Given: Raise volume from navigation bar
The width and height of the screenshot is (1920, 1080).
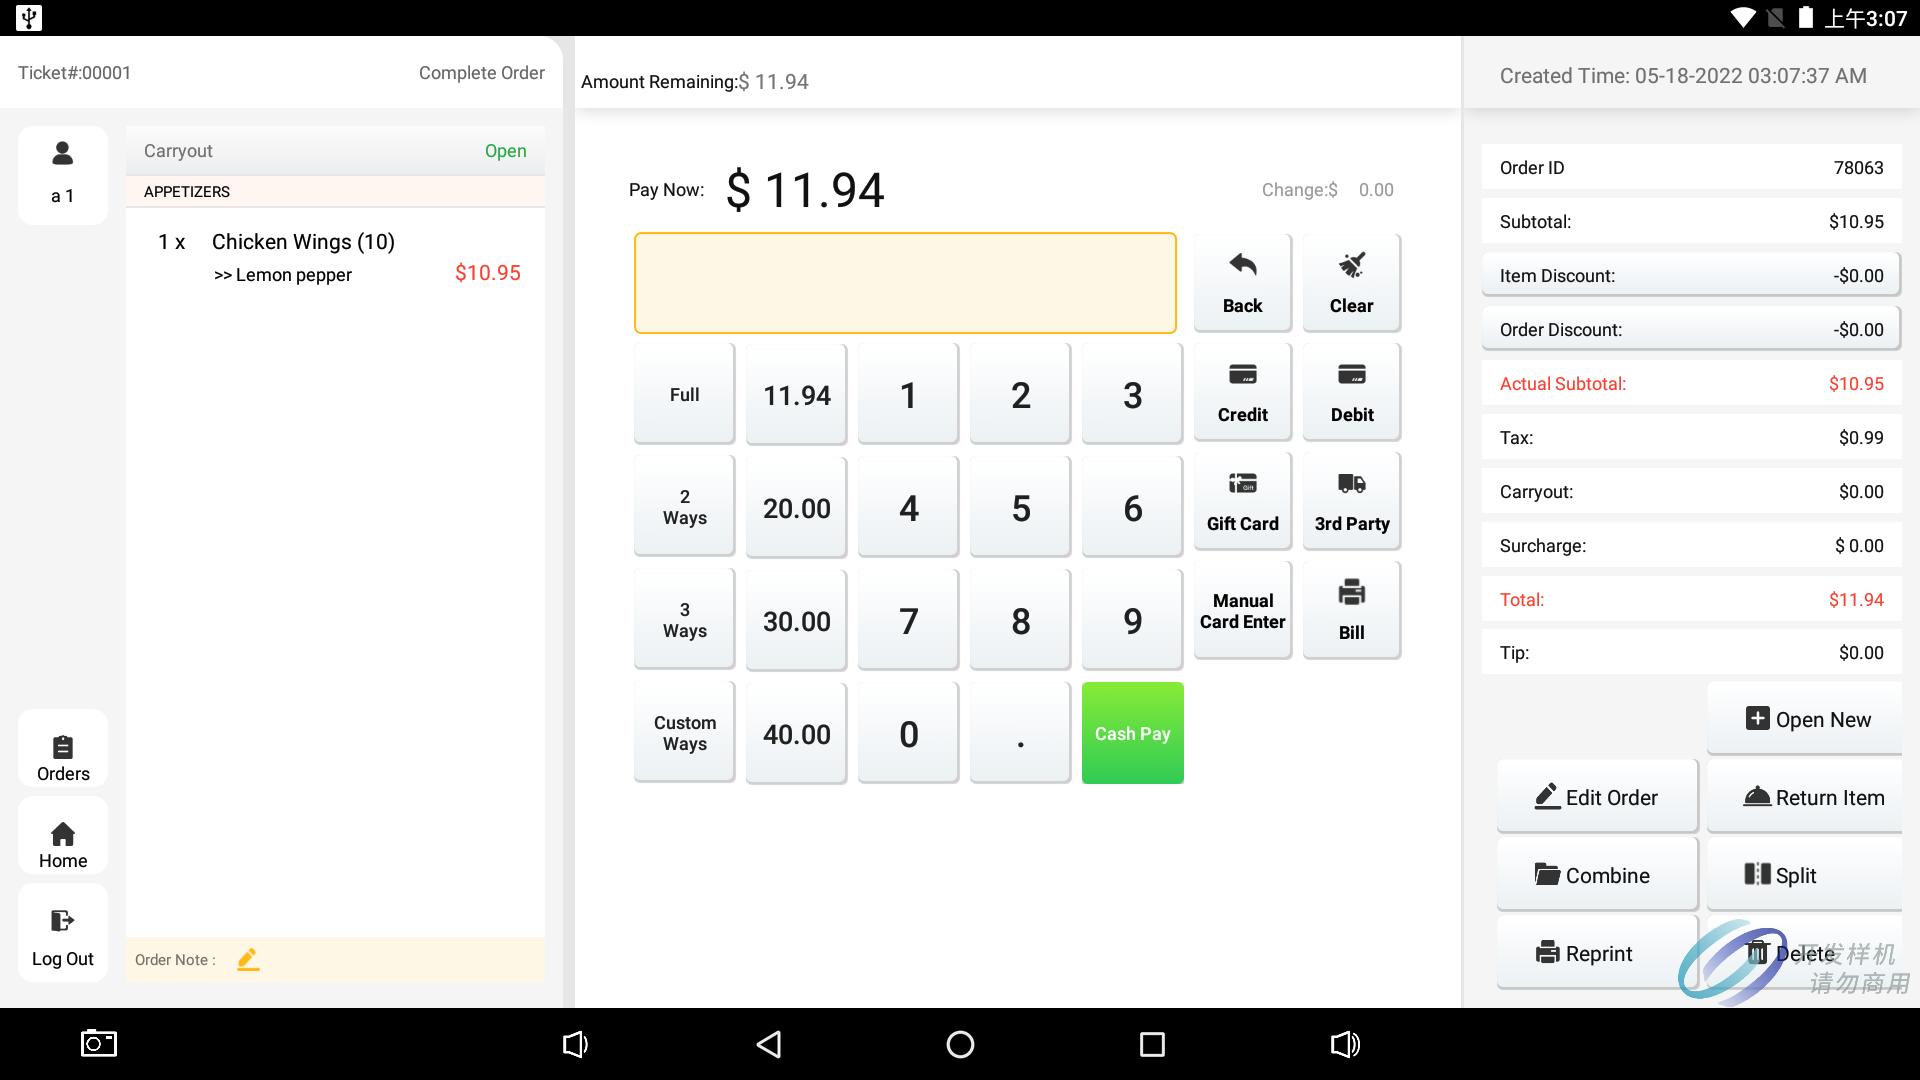Looking at the screenshot, I should coord(1345,1044).
